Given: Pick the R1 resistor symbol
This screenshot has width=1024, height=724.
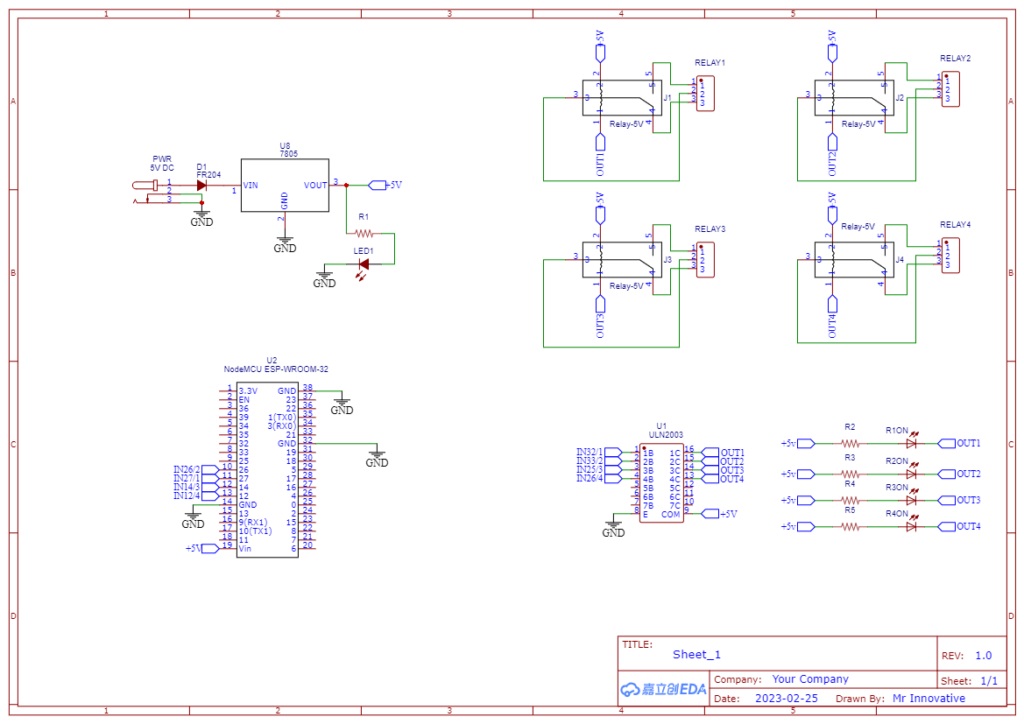Looking at the screenshot, I should [x=364, y=233].
